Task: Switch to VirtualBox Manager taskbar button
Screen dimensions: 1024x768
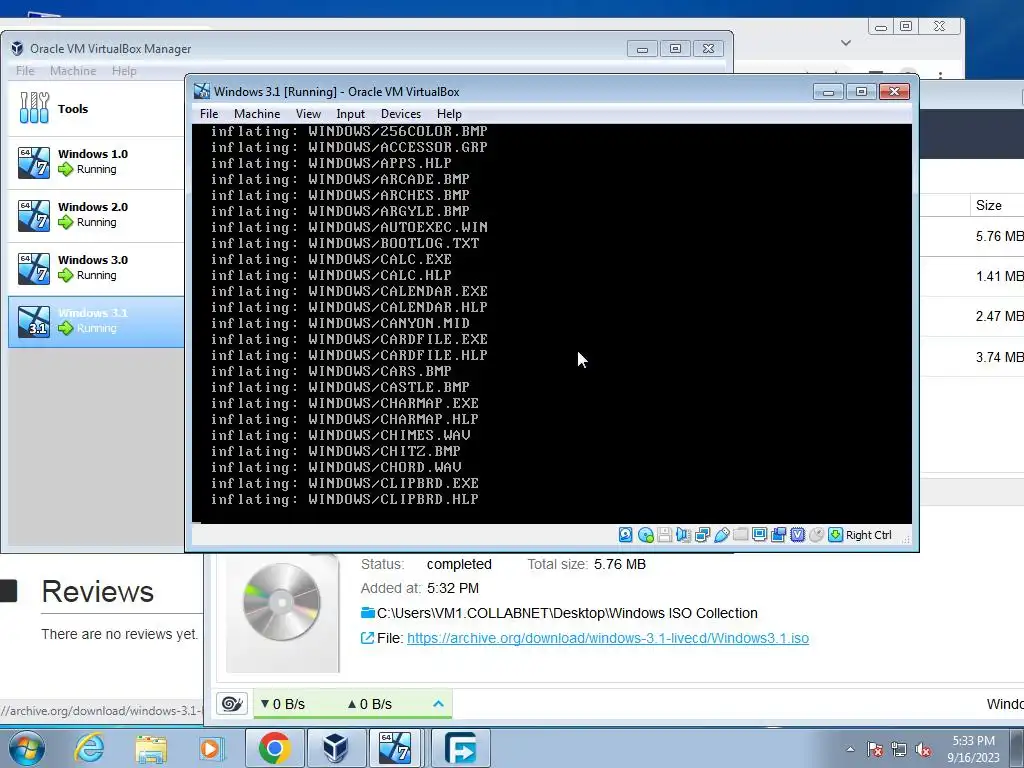Action: click(x=335, y=748)
